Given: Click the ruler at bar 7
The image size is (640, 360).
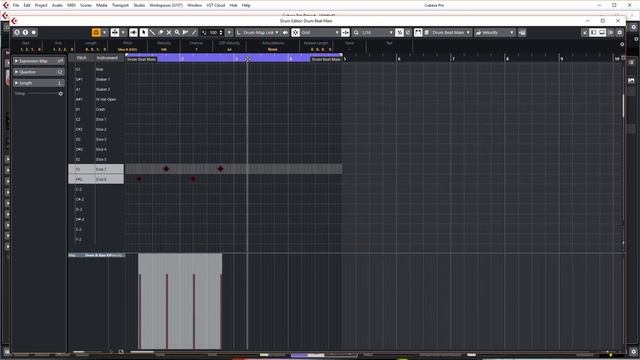Looking at the screenshot, I should click(453, 59).
